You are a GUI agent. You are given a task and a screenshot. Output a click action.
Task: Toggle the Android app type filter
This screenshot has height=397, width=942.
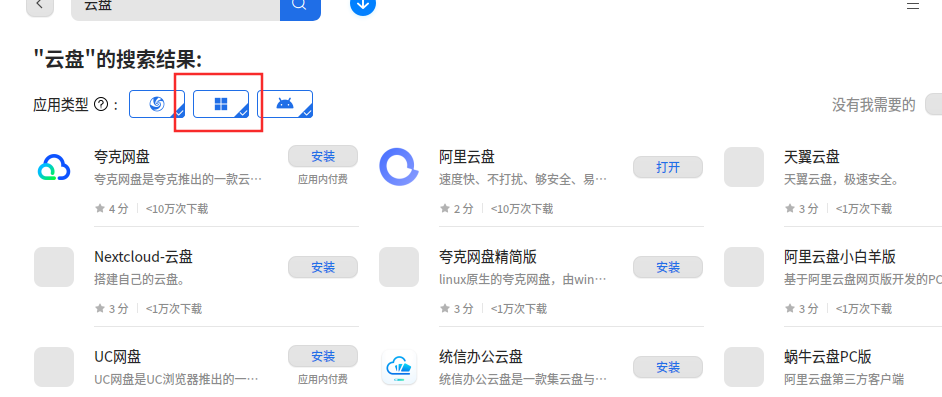[x=285, y=104]
